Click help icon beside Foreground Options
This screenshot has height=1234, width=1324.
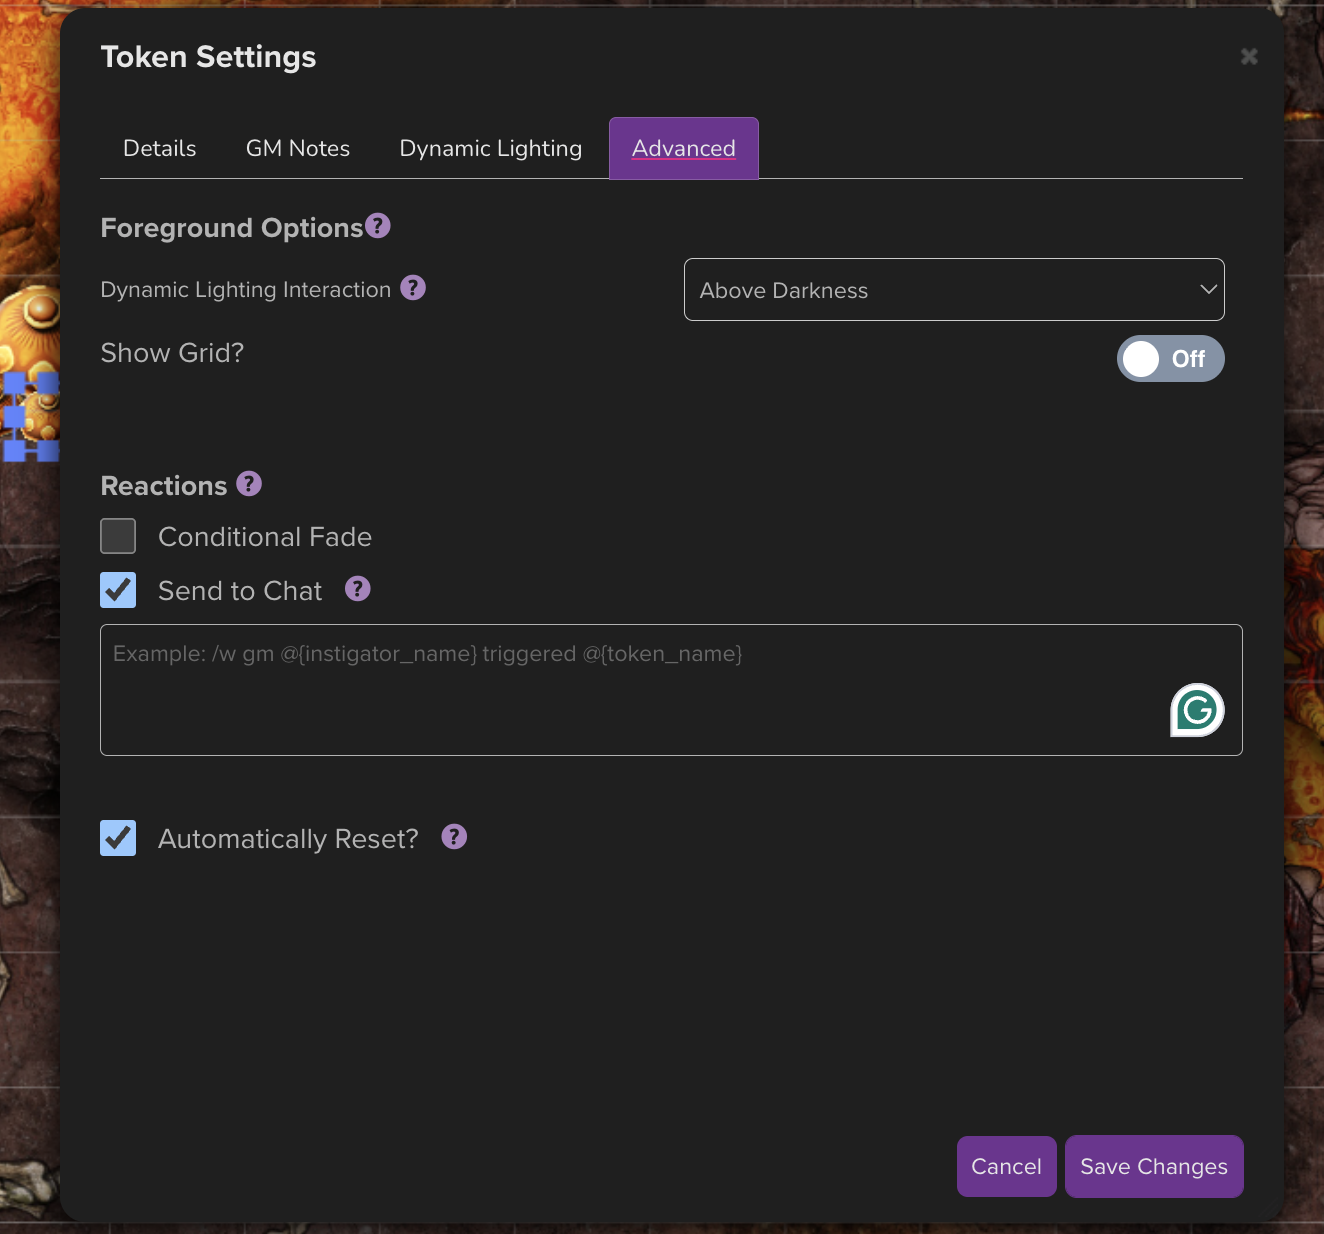378,226
